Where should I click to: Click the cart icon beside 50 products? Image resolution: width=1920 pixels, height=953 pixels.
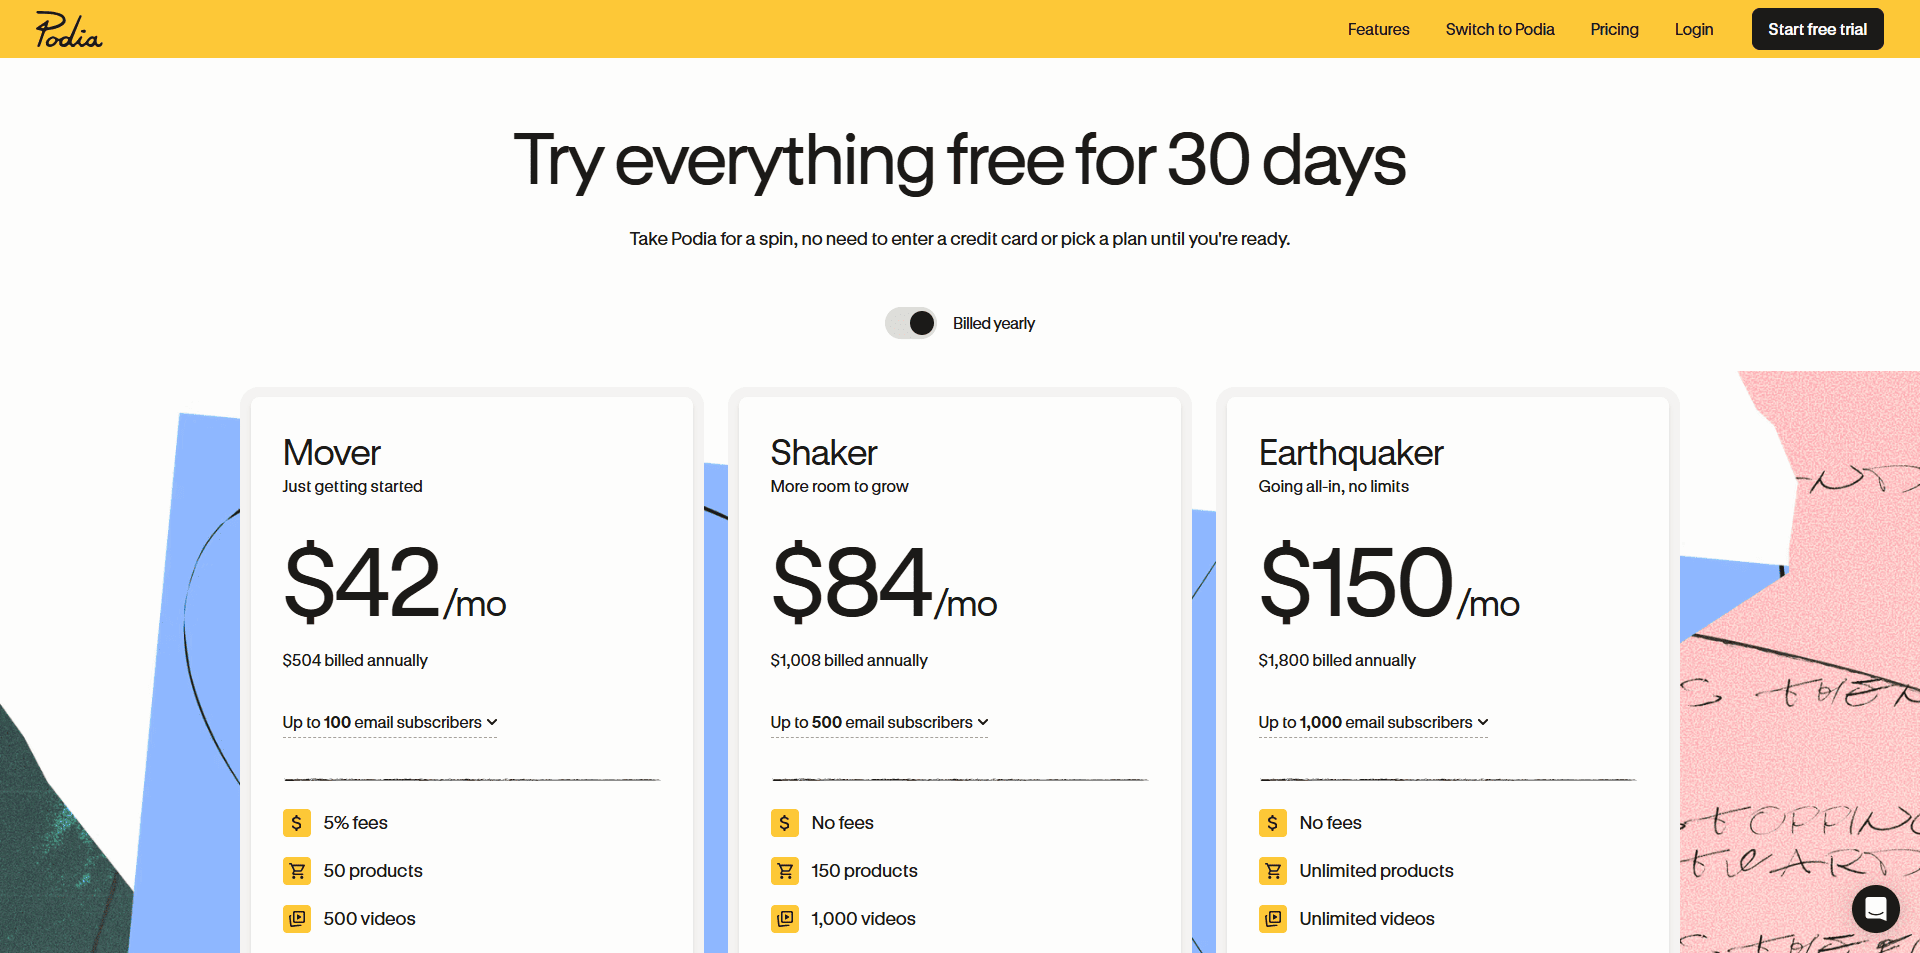pyautogui.click(x=297, y=871)
